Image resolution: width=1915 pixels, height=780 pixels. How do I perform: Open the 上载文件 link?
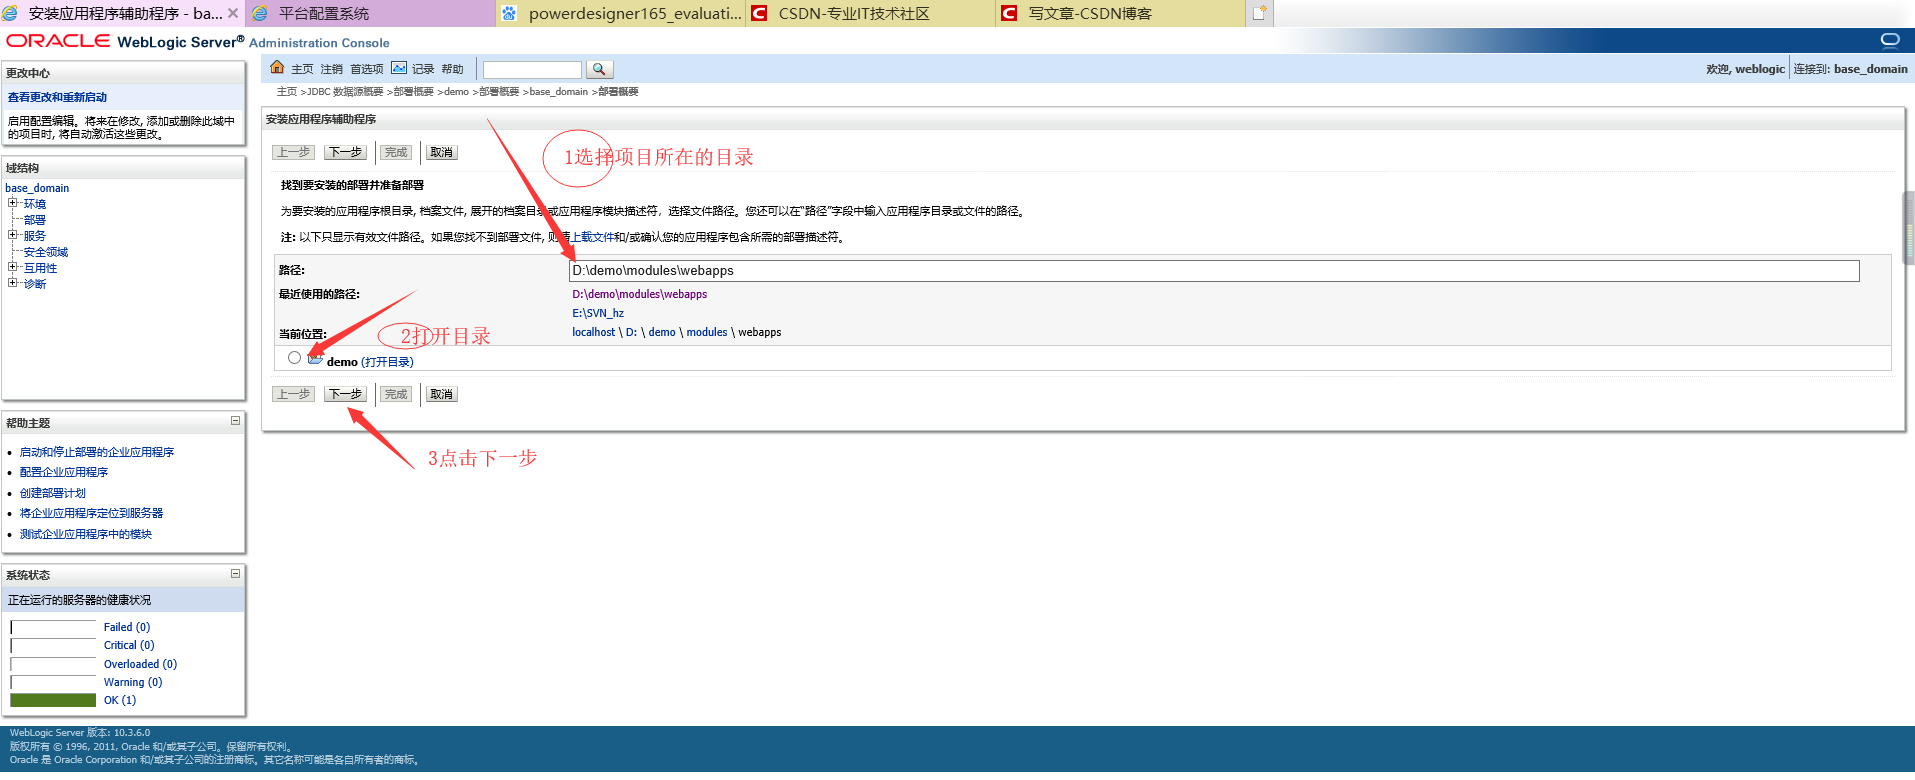coord(592,237)
